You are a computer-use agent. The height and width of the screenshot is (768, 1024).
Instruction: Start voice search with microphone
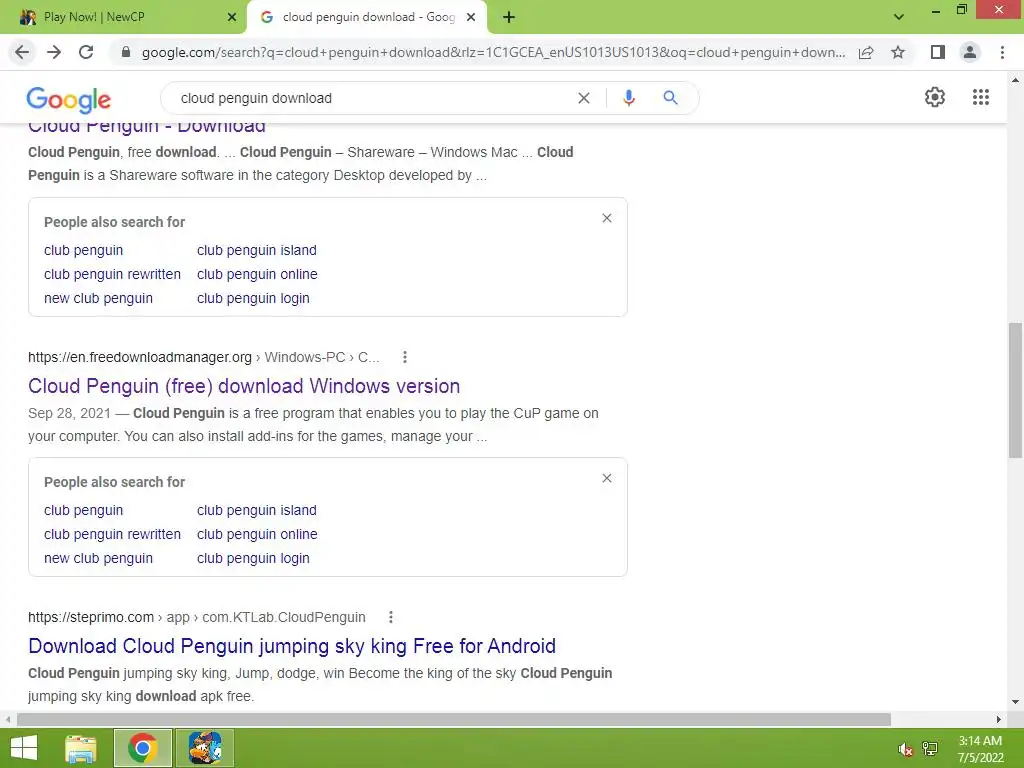(x=628, y=98)
